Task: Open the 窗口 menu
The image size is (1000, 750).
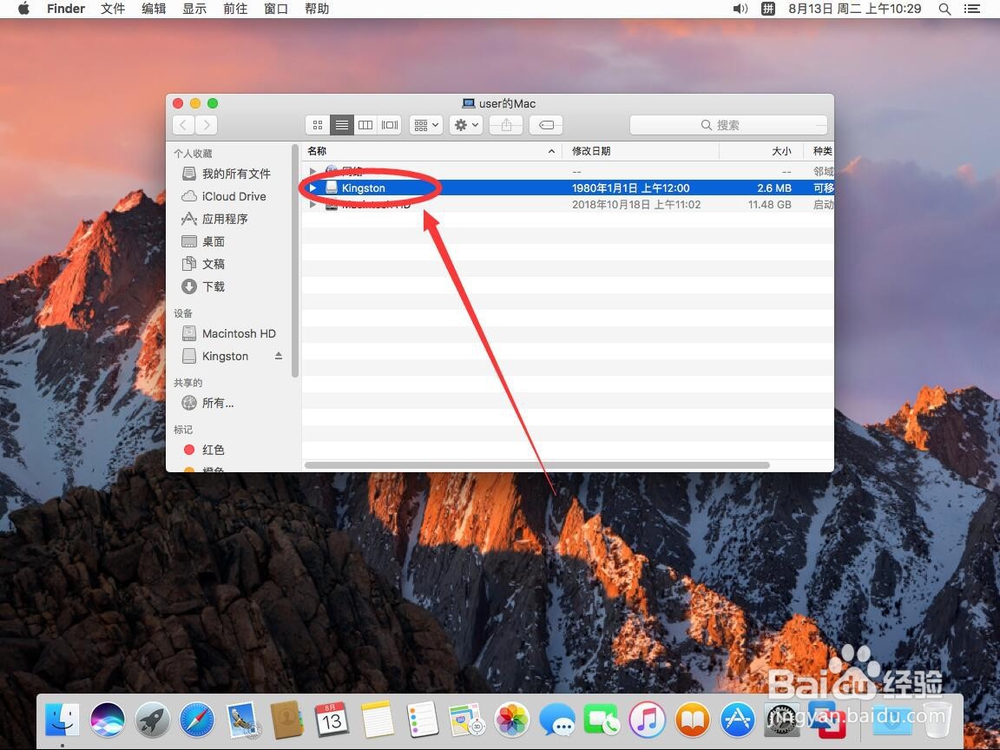Action: pos(276,9)
